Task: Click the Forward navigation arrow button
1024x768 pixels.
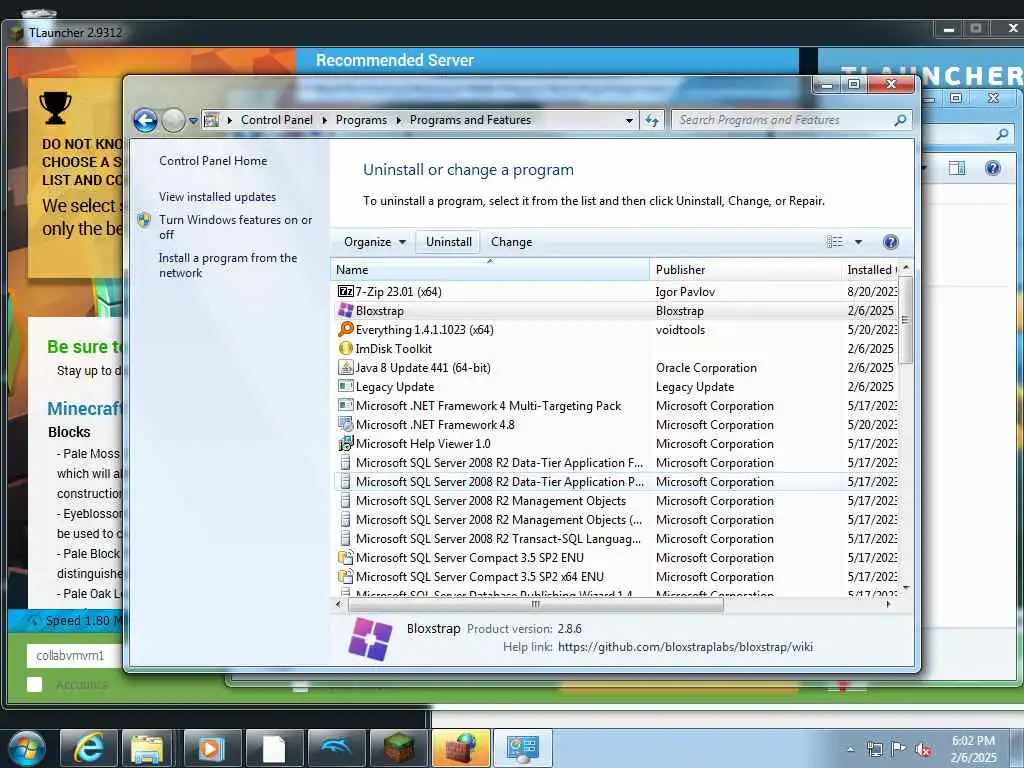Action: (x=173, y=120)
